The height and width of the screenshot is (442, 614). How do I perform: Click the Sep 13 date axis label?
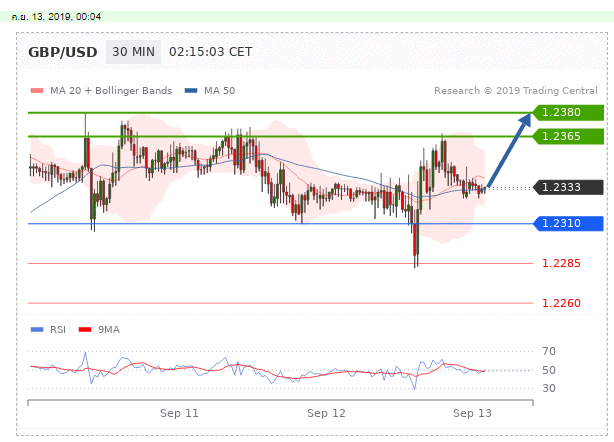tap(472, 413)
